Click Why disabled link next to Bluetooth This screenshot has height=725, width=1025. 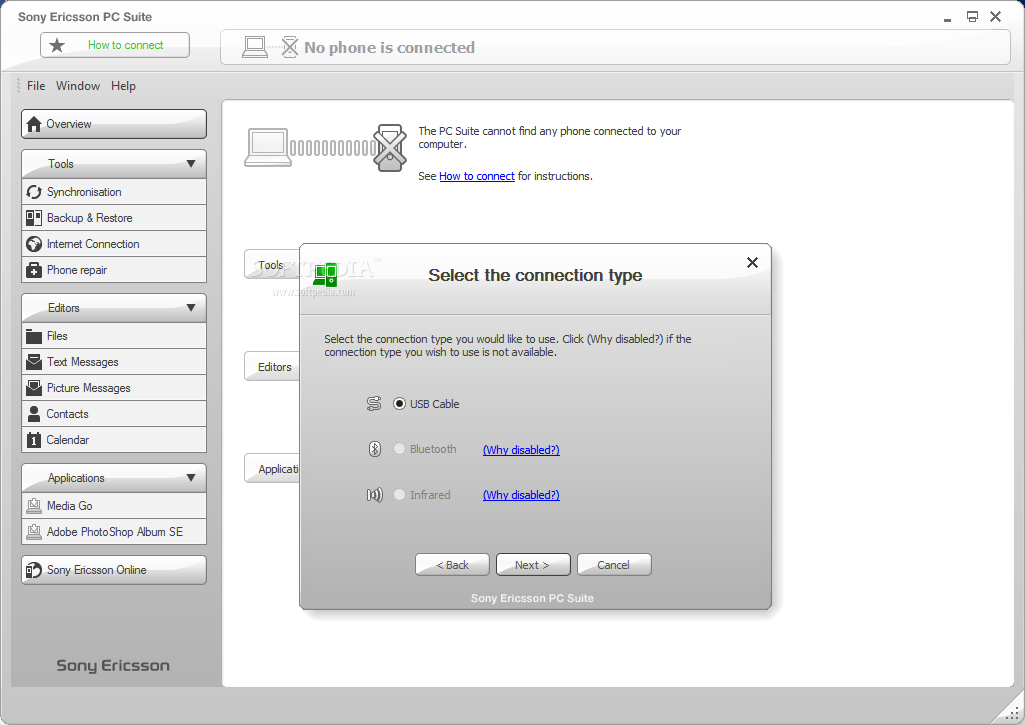coord(521,450)
